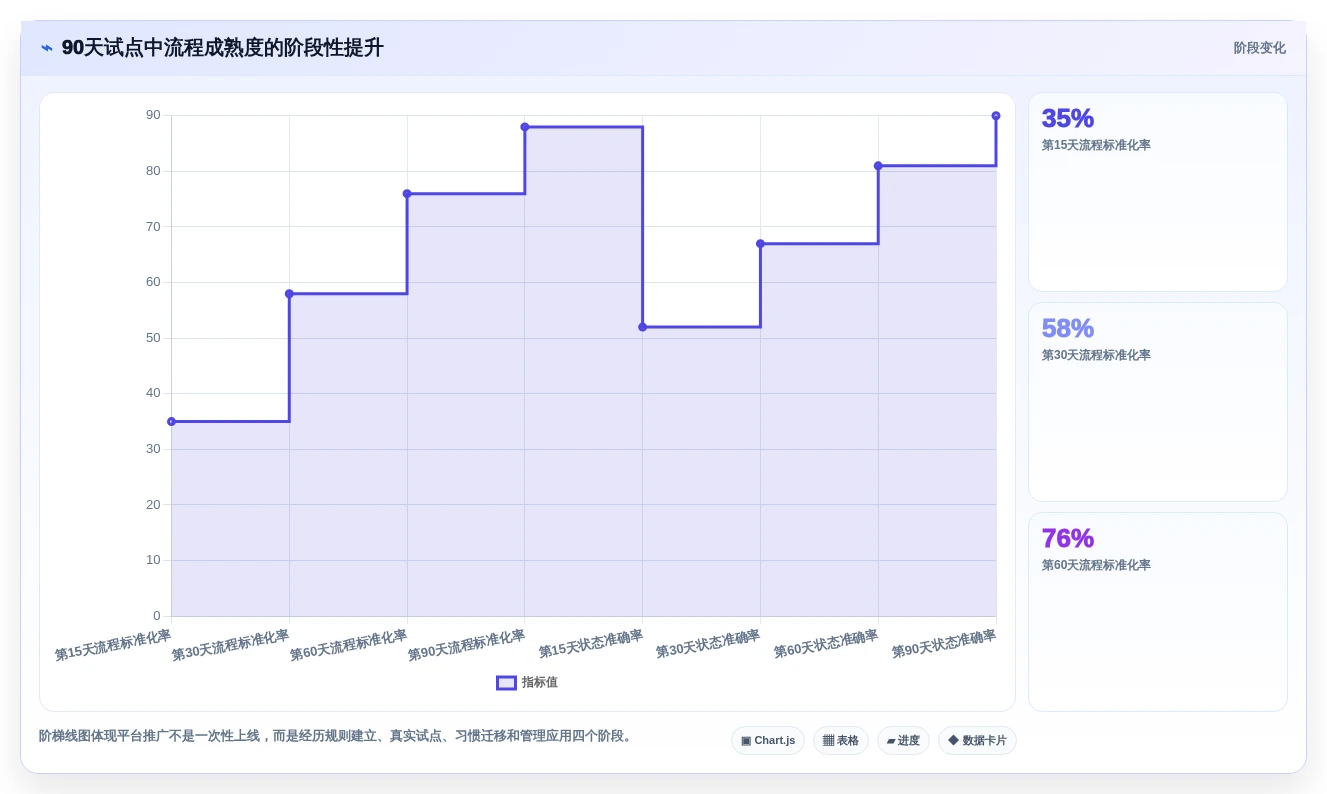The width and height of the screenshot is (1327, 794).
Task: Click the data point at value 52
Action: click(x=643, y=327)
